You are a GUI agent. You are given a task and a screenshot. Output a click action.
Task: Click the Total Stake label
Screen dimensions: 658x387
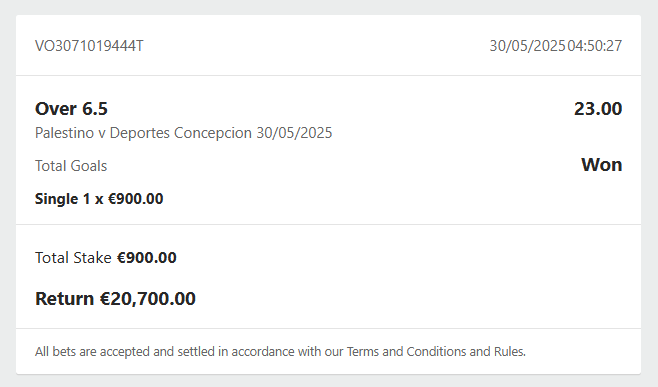pos(73,258)
